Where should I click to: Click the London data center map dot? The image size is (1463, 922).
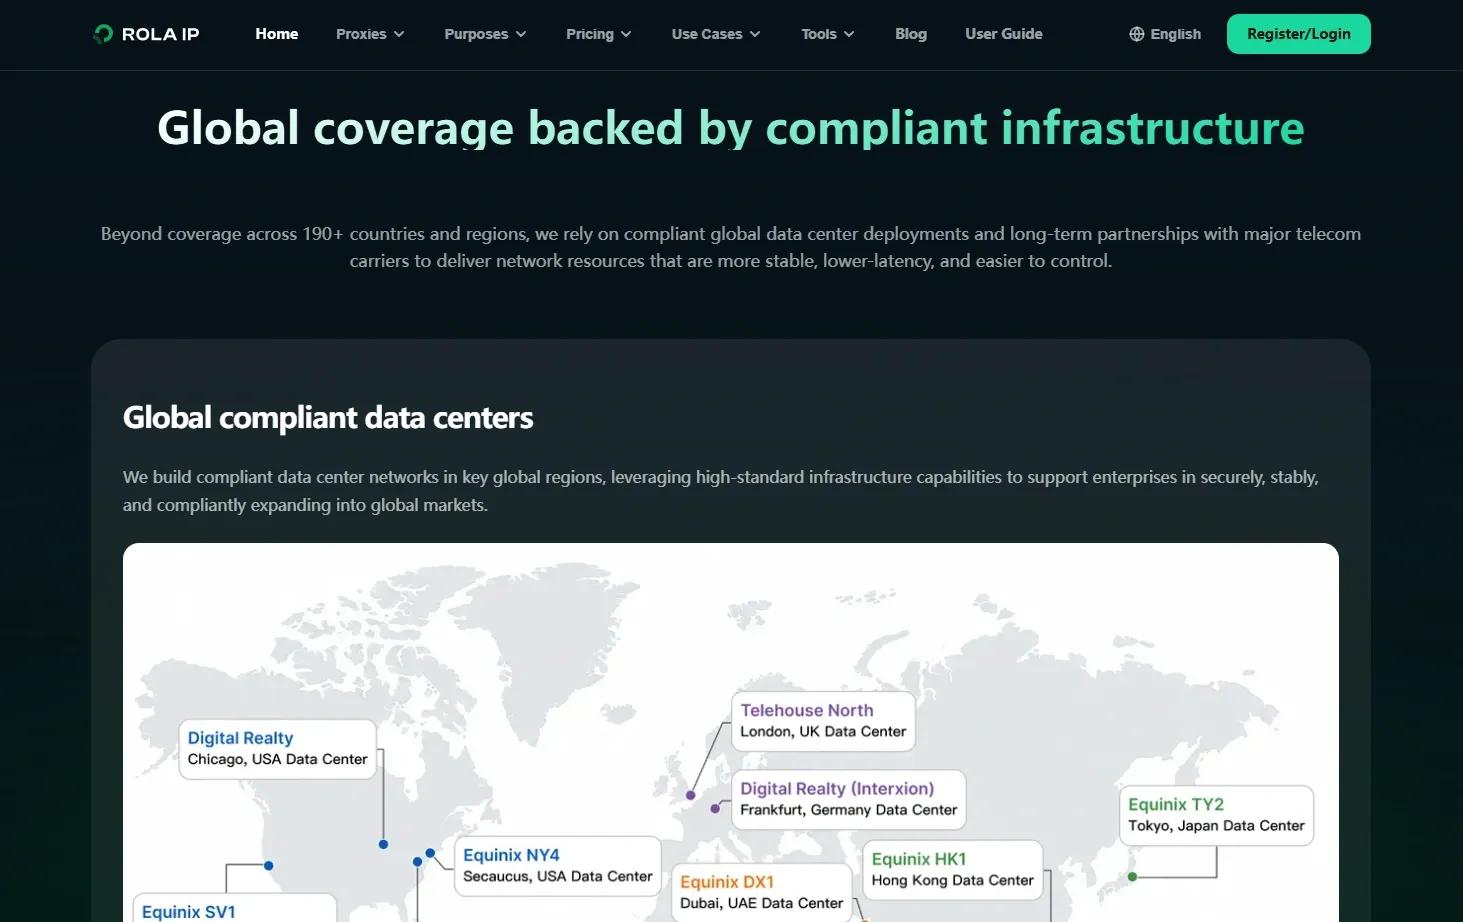tap(690, 795)
